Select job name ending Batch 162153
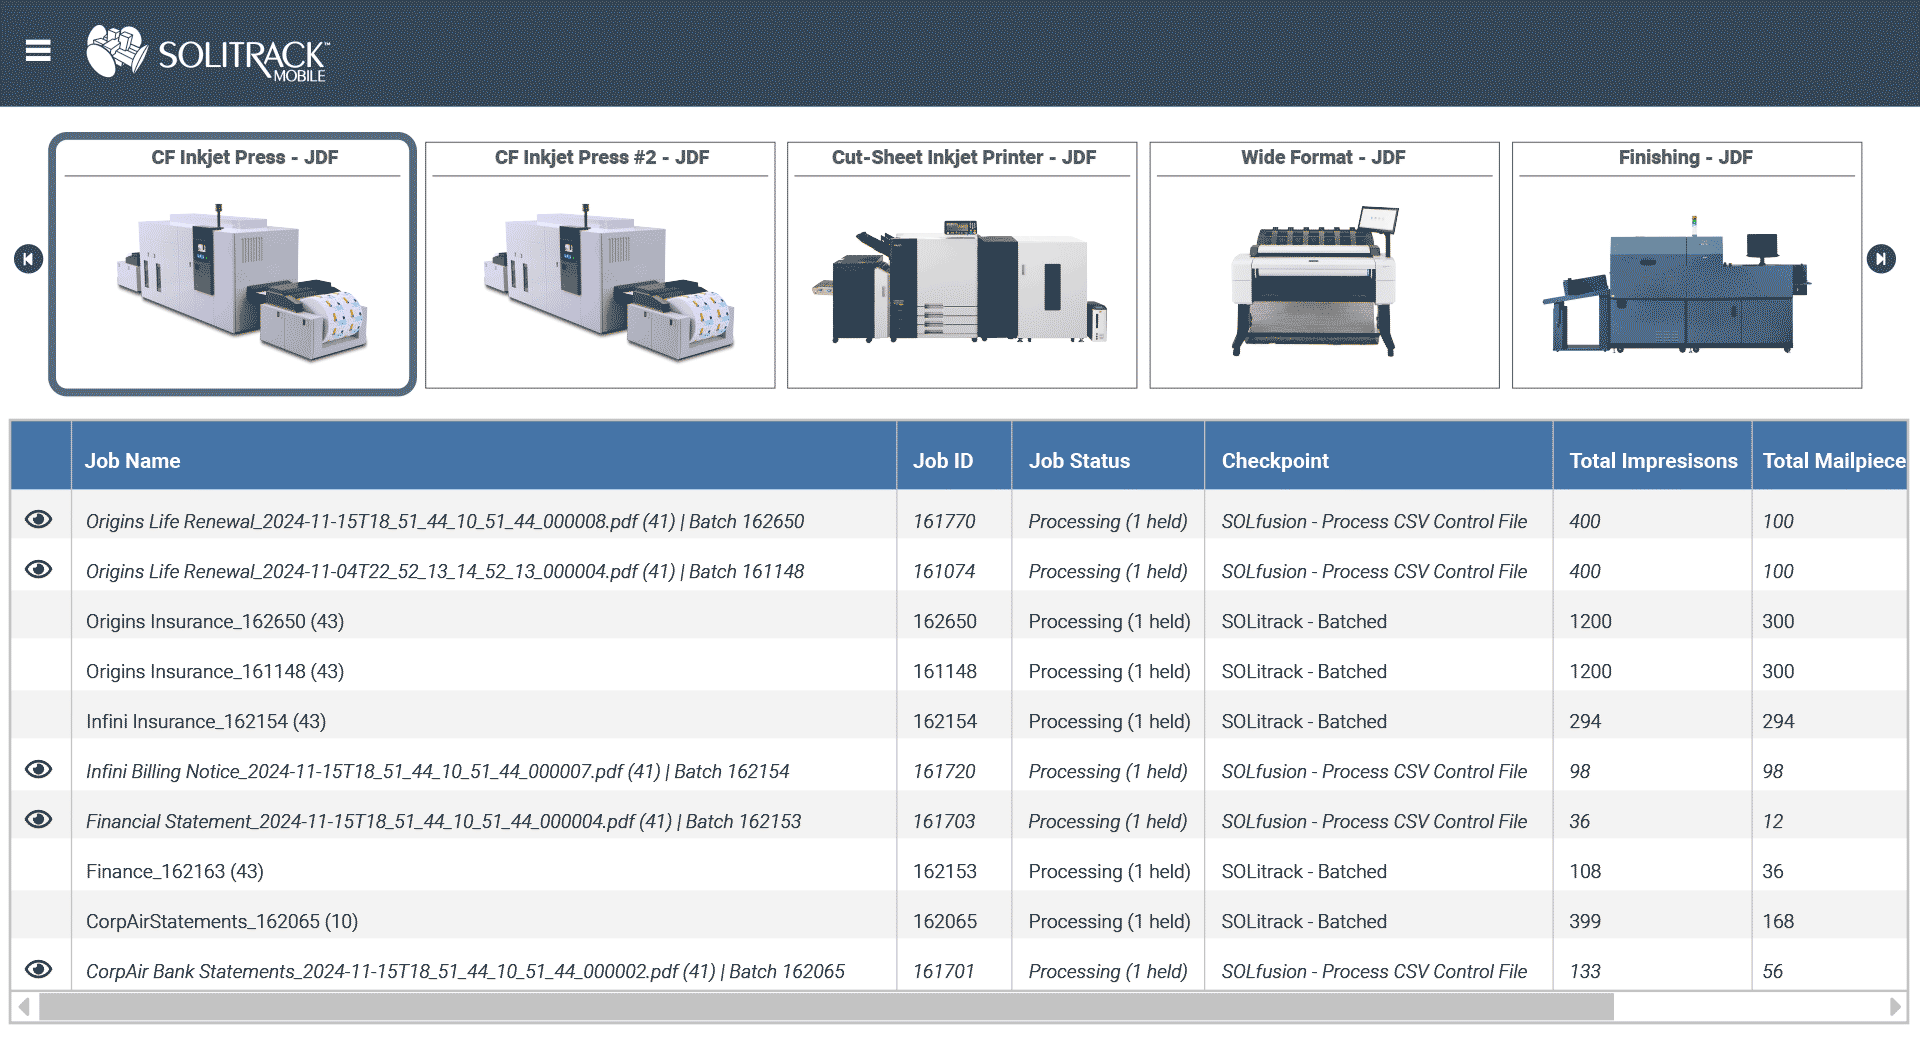Viewport: 1920px width, 1039px height. [443, 821]
